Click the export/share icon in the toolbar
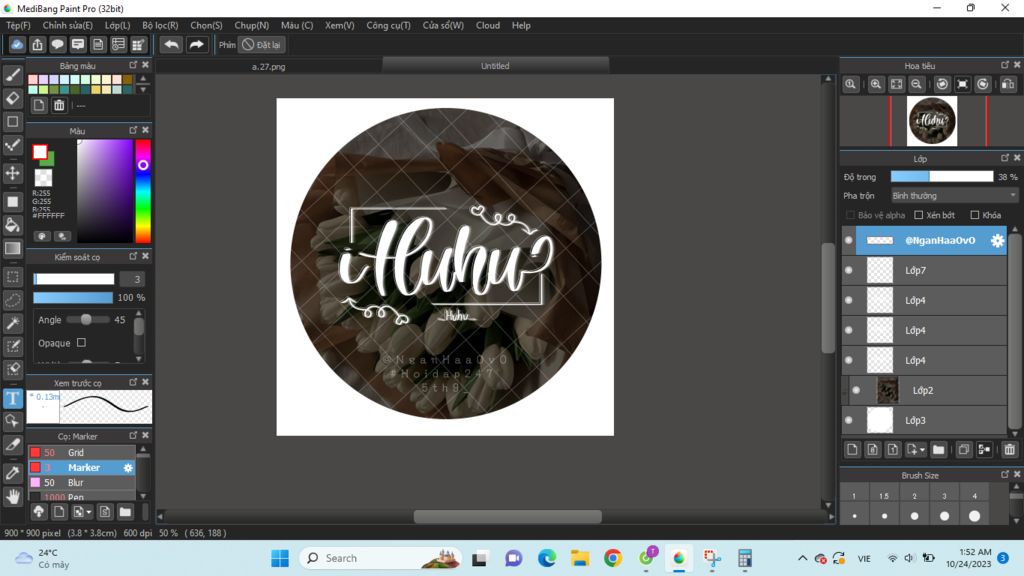The image size is (1024, 576). tap(37, 44)
